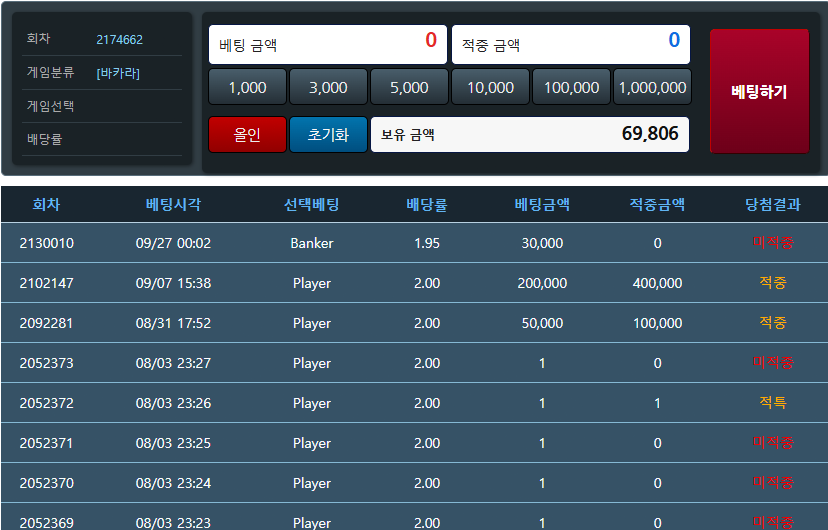This screenshot has height=530, width=828.
Task: Click the 적중 result for round 2092281
Action: coord(773,323)
